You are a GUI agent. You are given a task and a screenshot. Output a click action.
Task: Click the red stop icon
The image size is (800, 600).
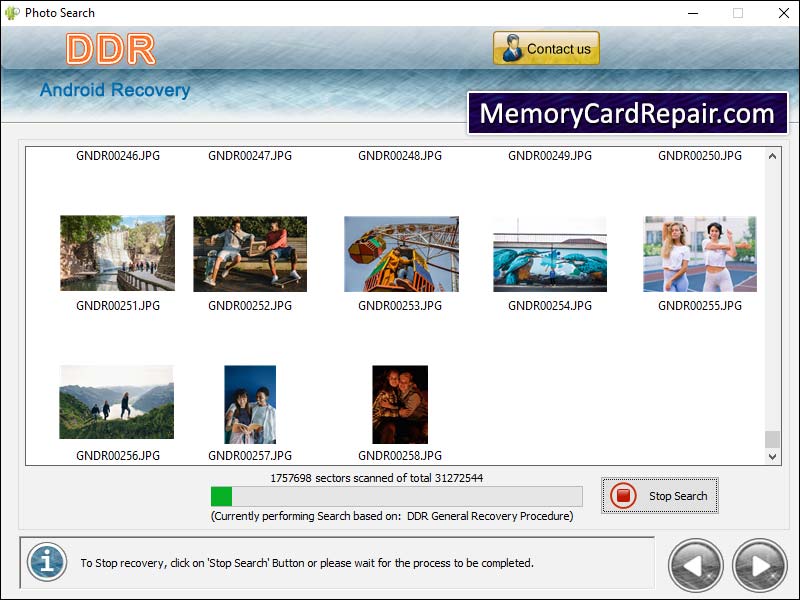(x=623, y=495)
